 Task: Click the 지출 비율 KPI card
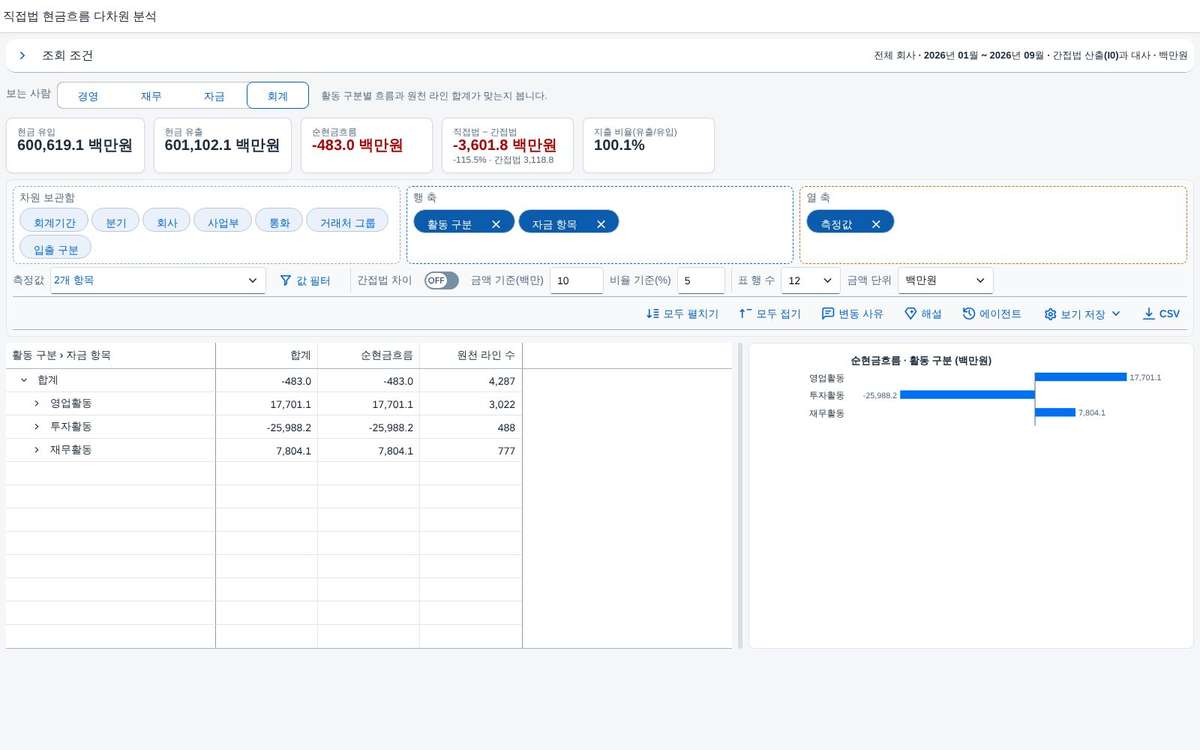(x=649, y=145)
